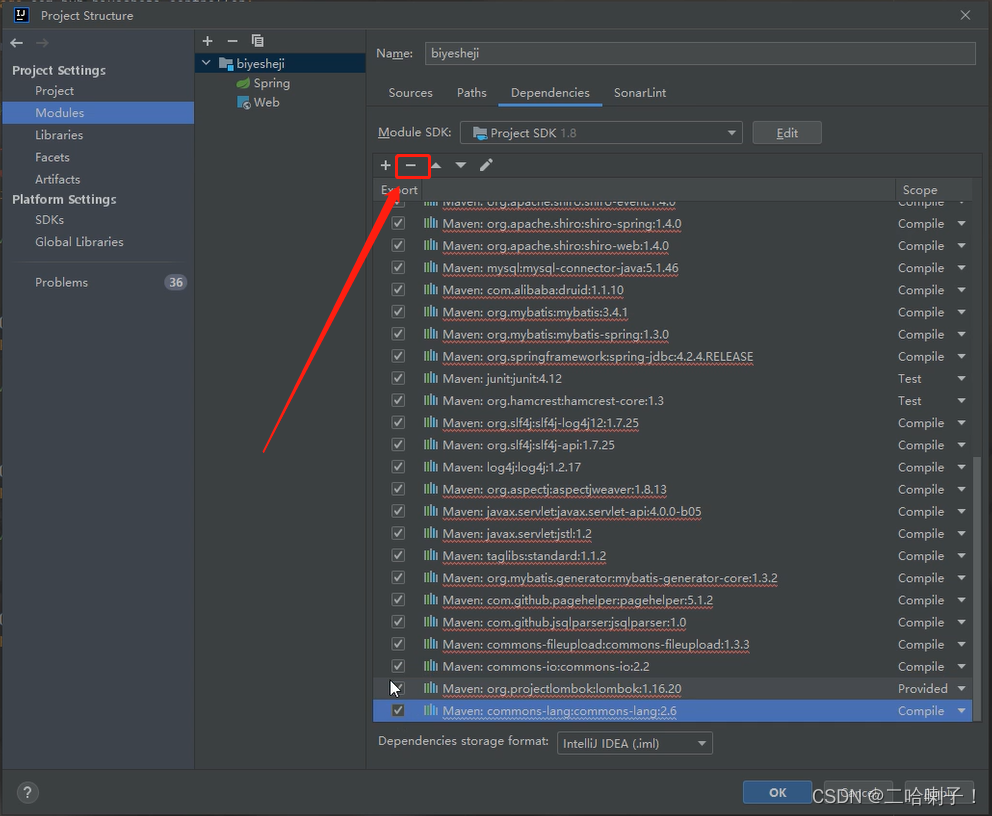The width and height of the screenshot is (992, 816).
Task: Go forward with the right arrow
Action: point(42,43)
